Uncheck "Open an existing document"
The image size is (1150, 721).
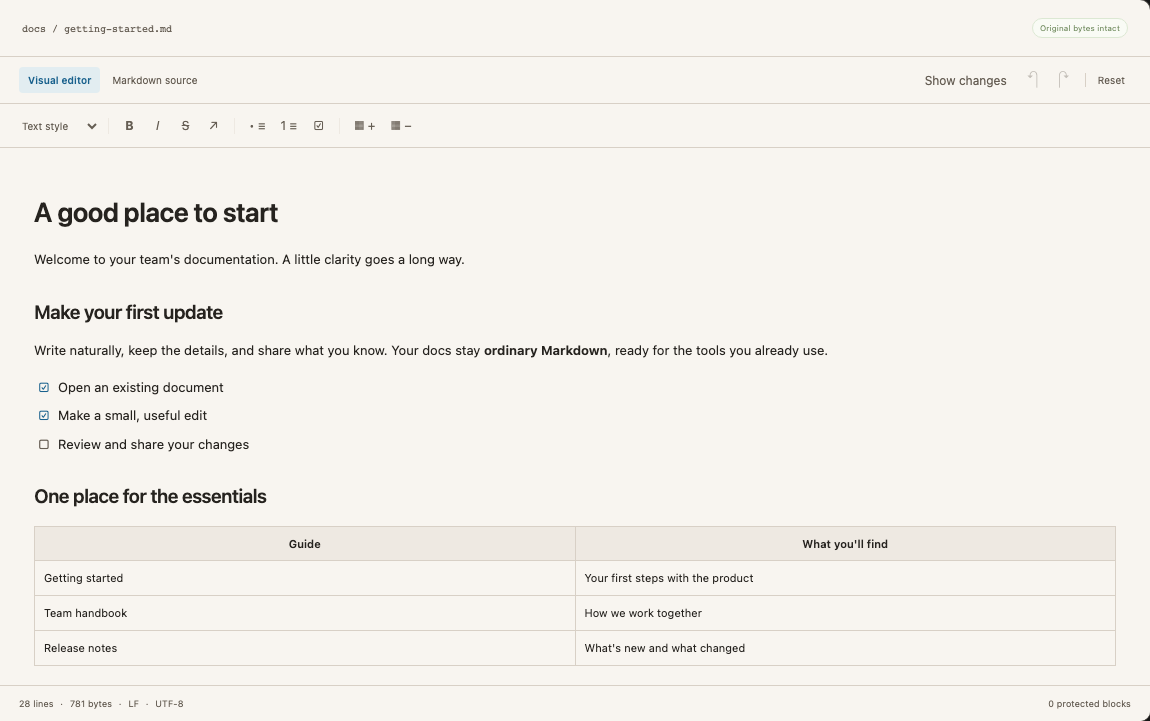tap(44, 387)
